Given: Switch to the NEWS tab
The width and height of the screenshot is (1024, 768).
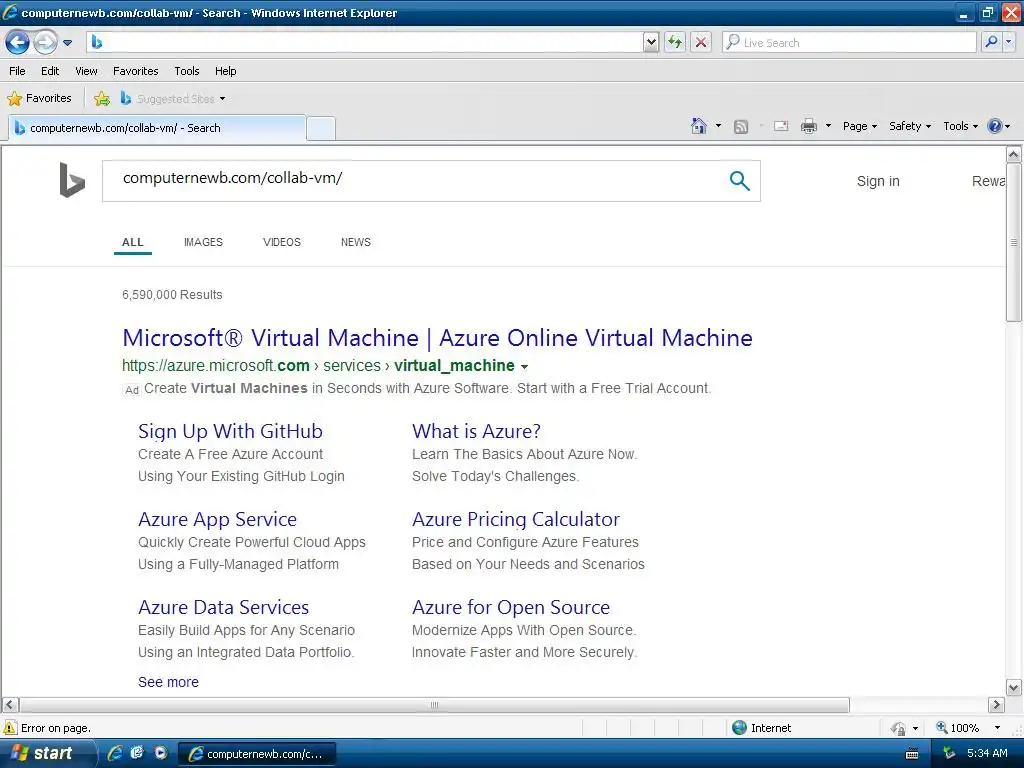Looking at the screenshot, I should pos(355,242).
